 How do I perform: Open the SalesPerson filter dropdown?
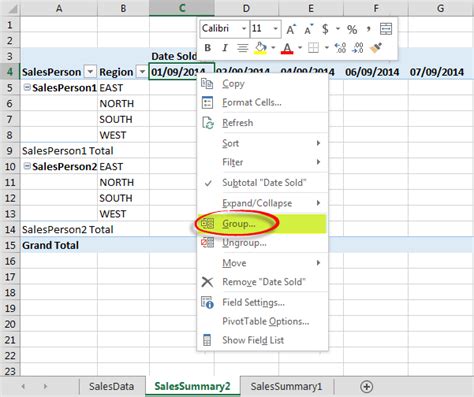click(x=90, y=72)
